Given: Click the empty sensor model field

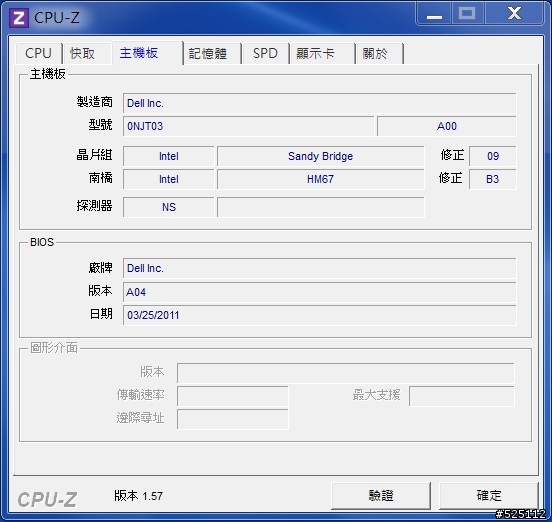Looking at the screenshot, I should pos(321,207).
